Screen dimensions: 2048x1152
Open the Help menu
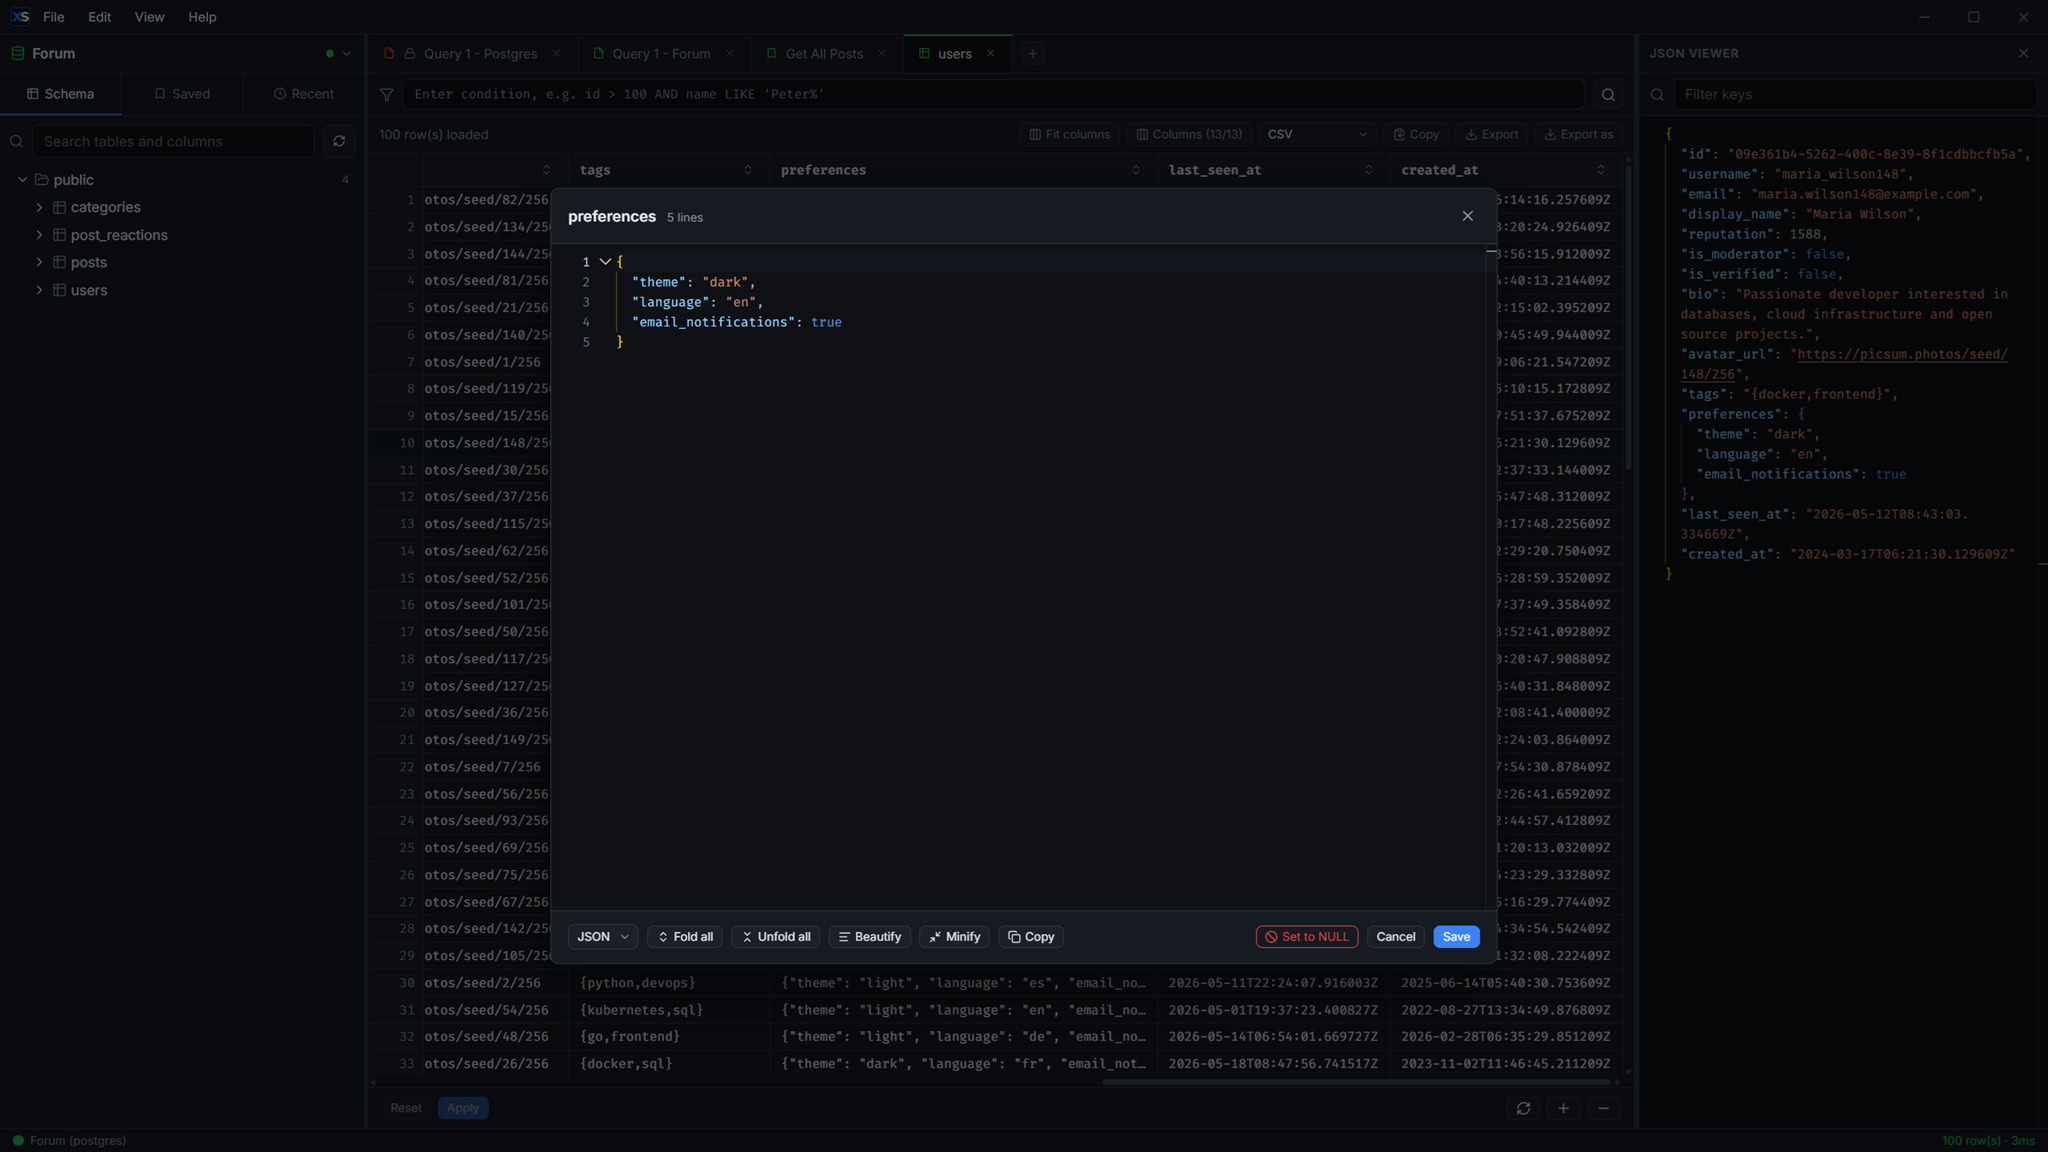pos(202,17)
